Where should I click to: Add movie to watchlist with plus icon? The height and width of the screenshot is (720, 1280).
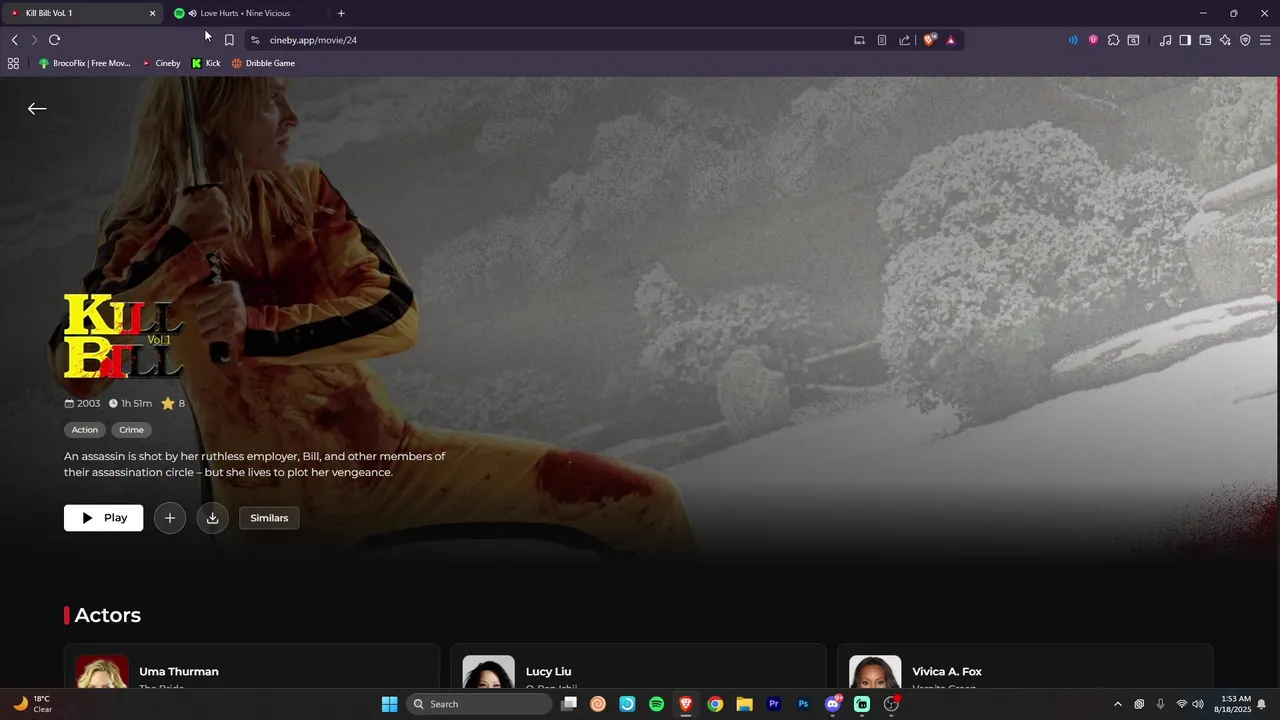tap(170, 518)
